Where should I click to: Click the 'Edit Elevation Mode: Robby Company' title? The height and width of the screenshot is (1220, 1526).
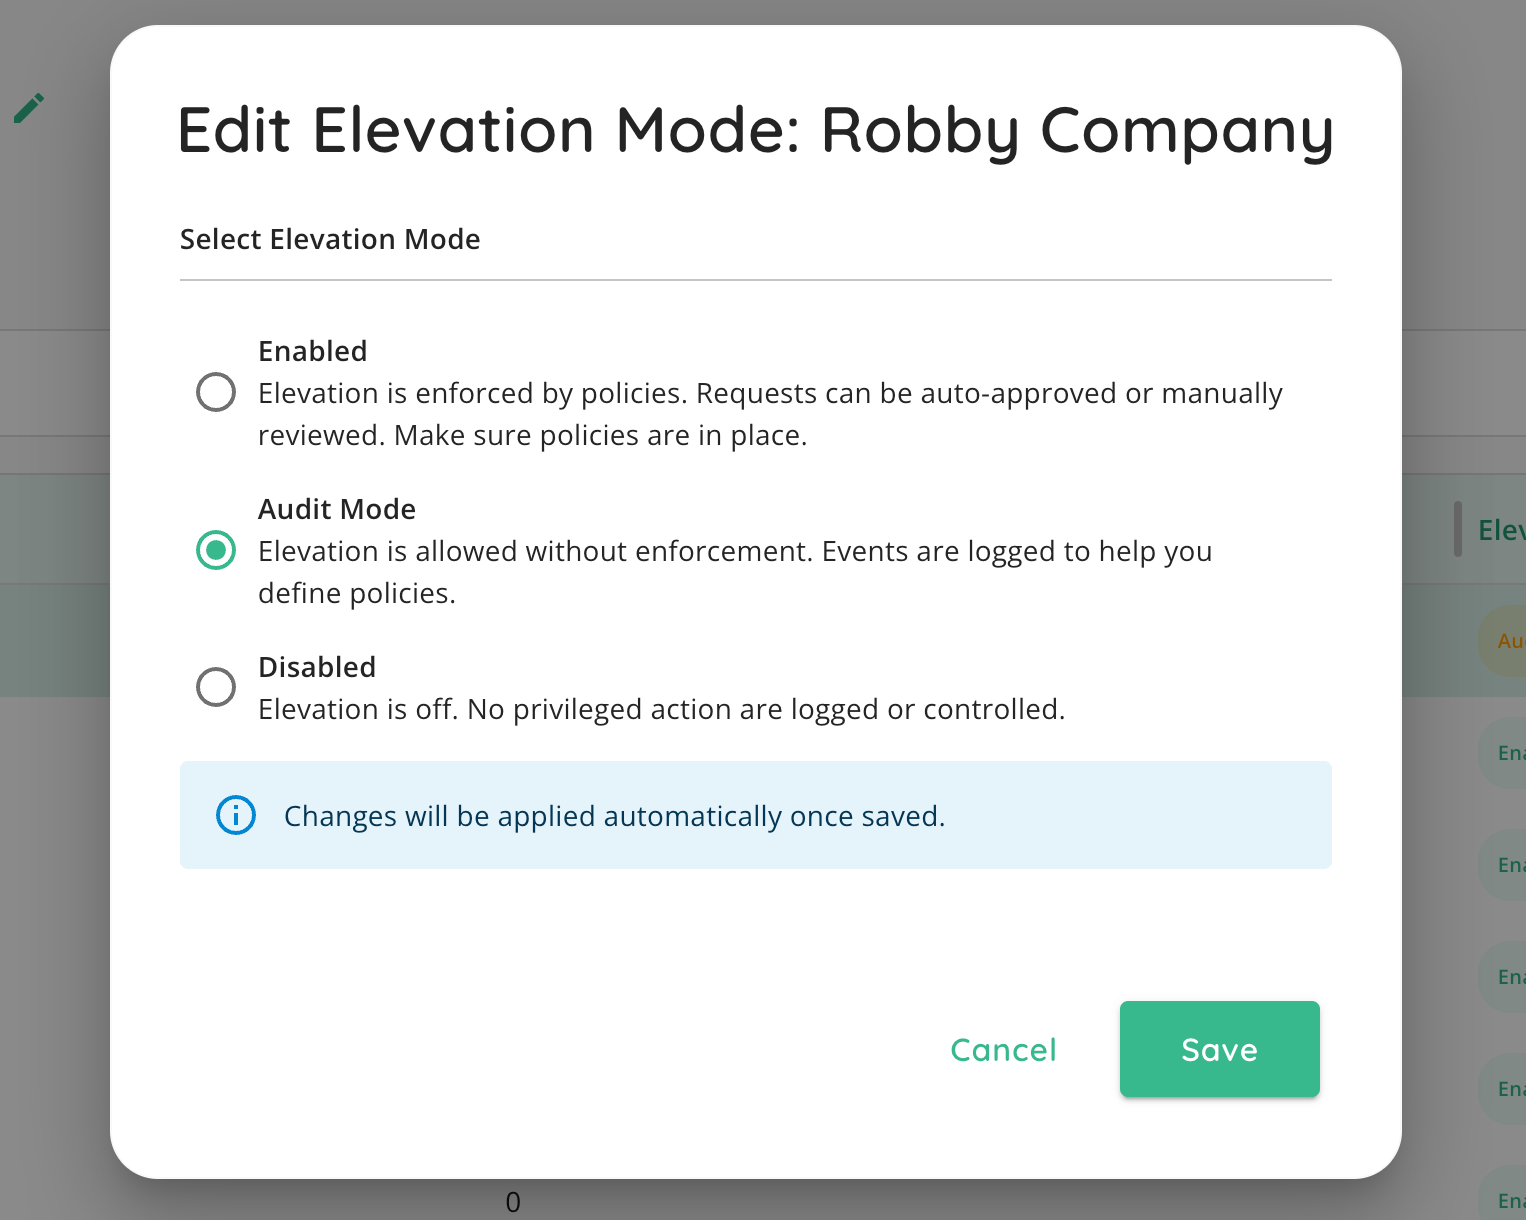coord(756,131)
